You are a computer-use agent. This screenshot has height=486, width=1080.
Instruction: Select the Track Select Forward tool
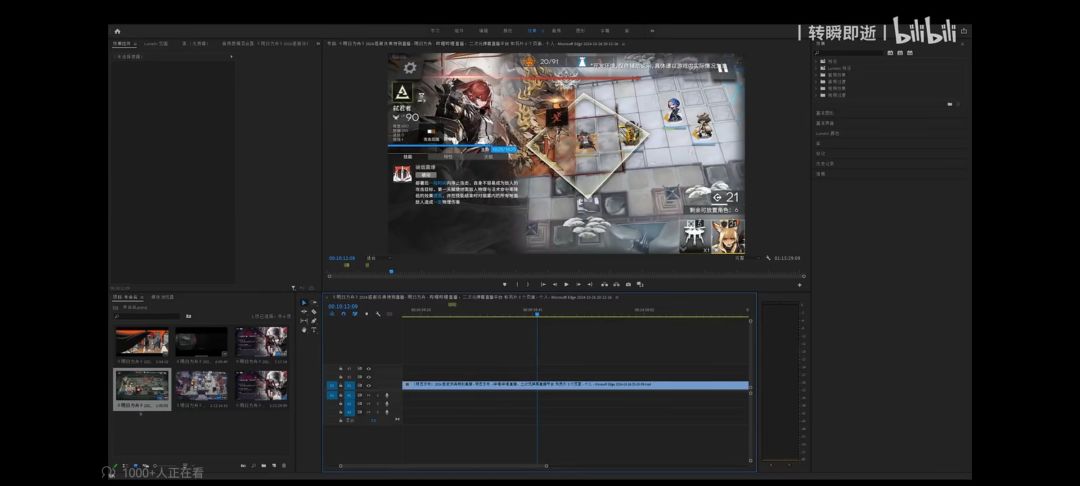point(315,302)
